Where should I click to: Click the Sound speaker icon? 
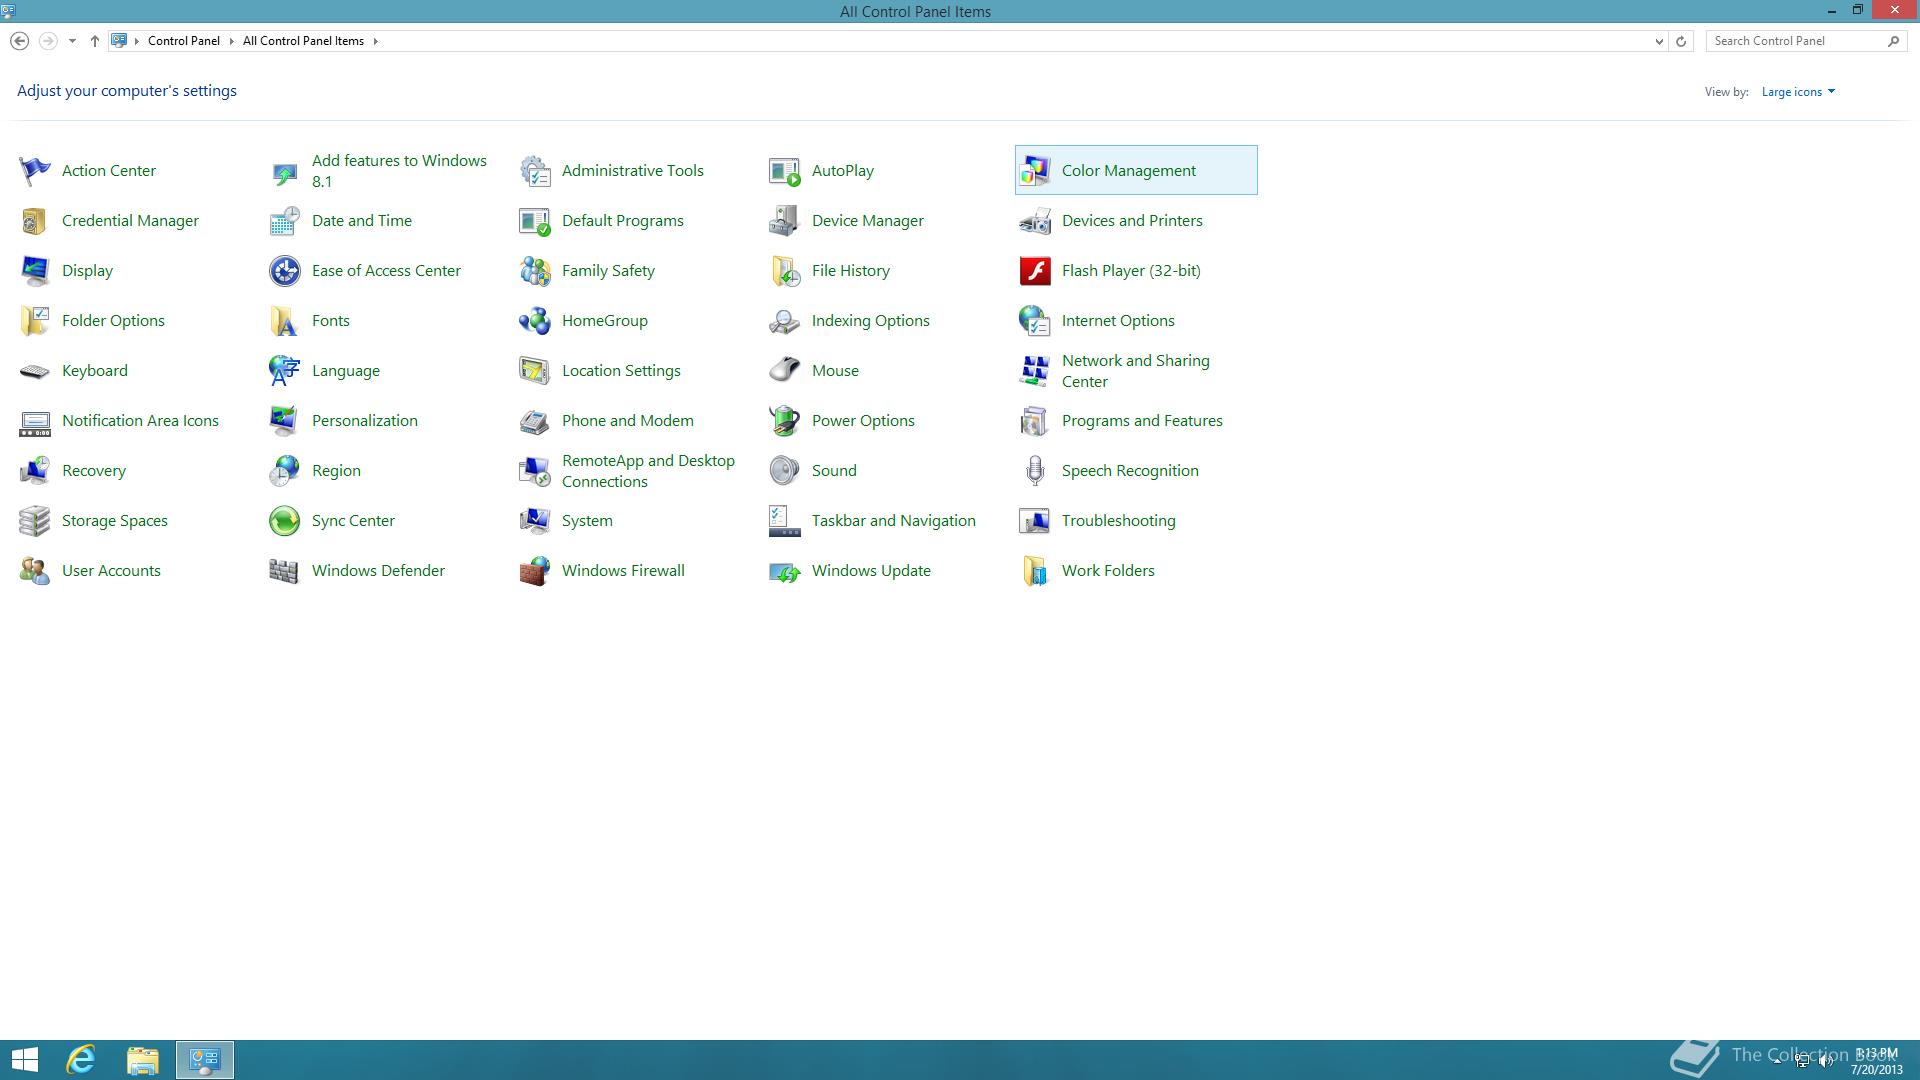(x=785, y=471)
